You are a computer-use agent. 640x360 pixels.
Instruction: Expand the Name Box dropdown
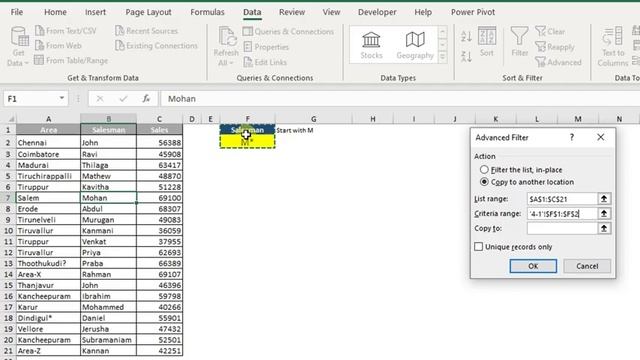coord(62,98)
